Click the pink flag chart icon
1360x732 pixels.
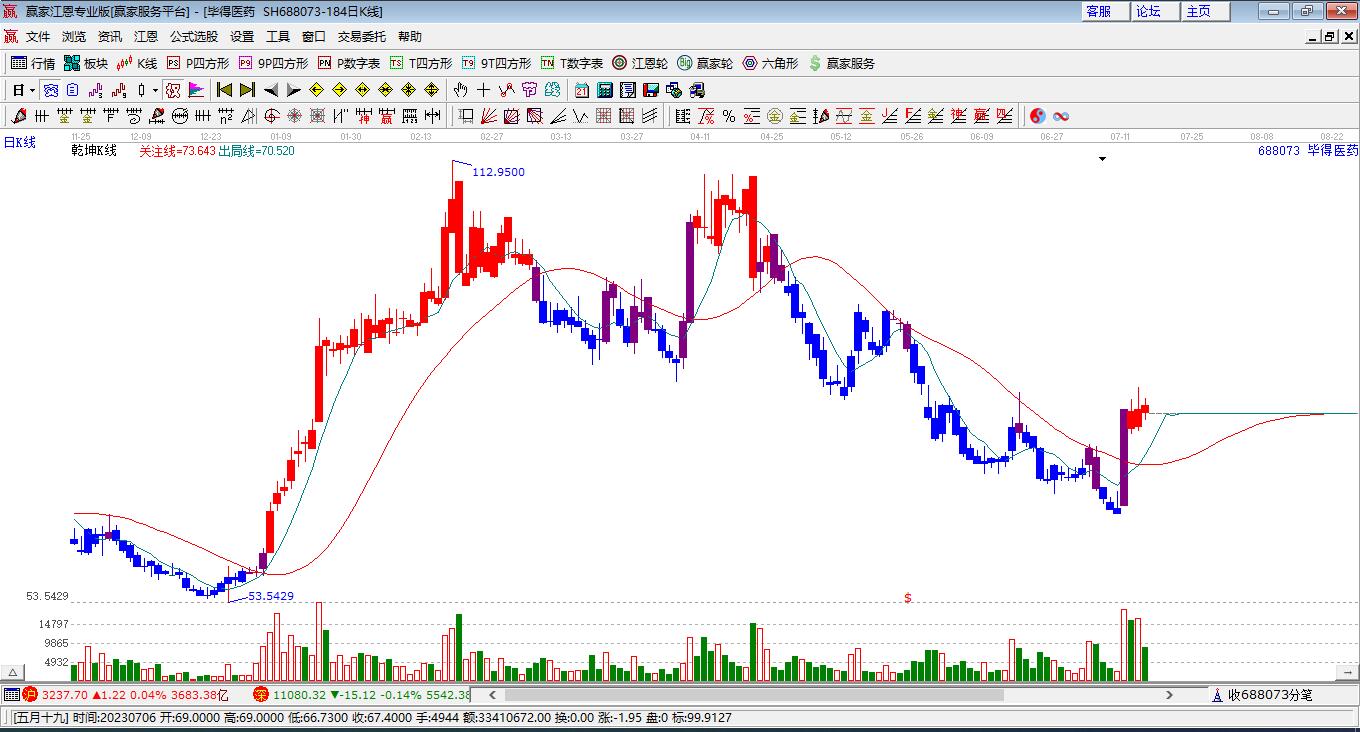(196, 90)
